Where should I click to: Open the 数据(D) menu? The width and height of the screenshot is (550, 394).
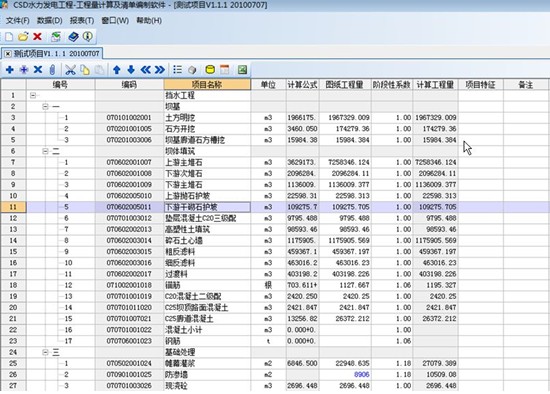click(49, 21)
